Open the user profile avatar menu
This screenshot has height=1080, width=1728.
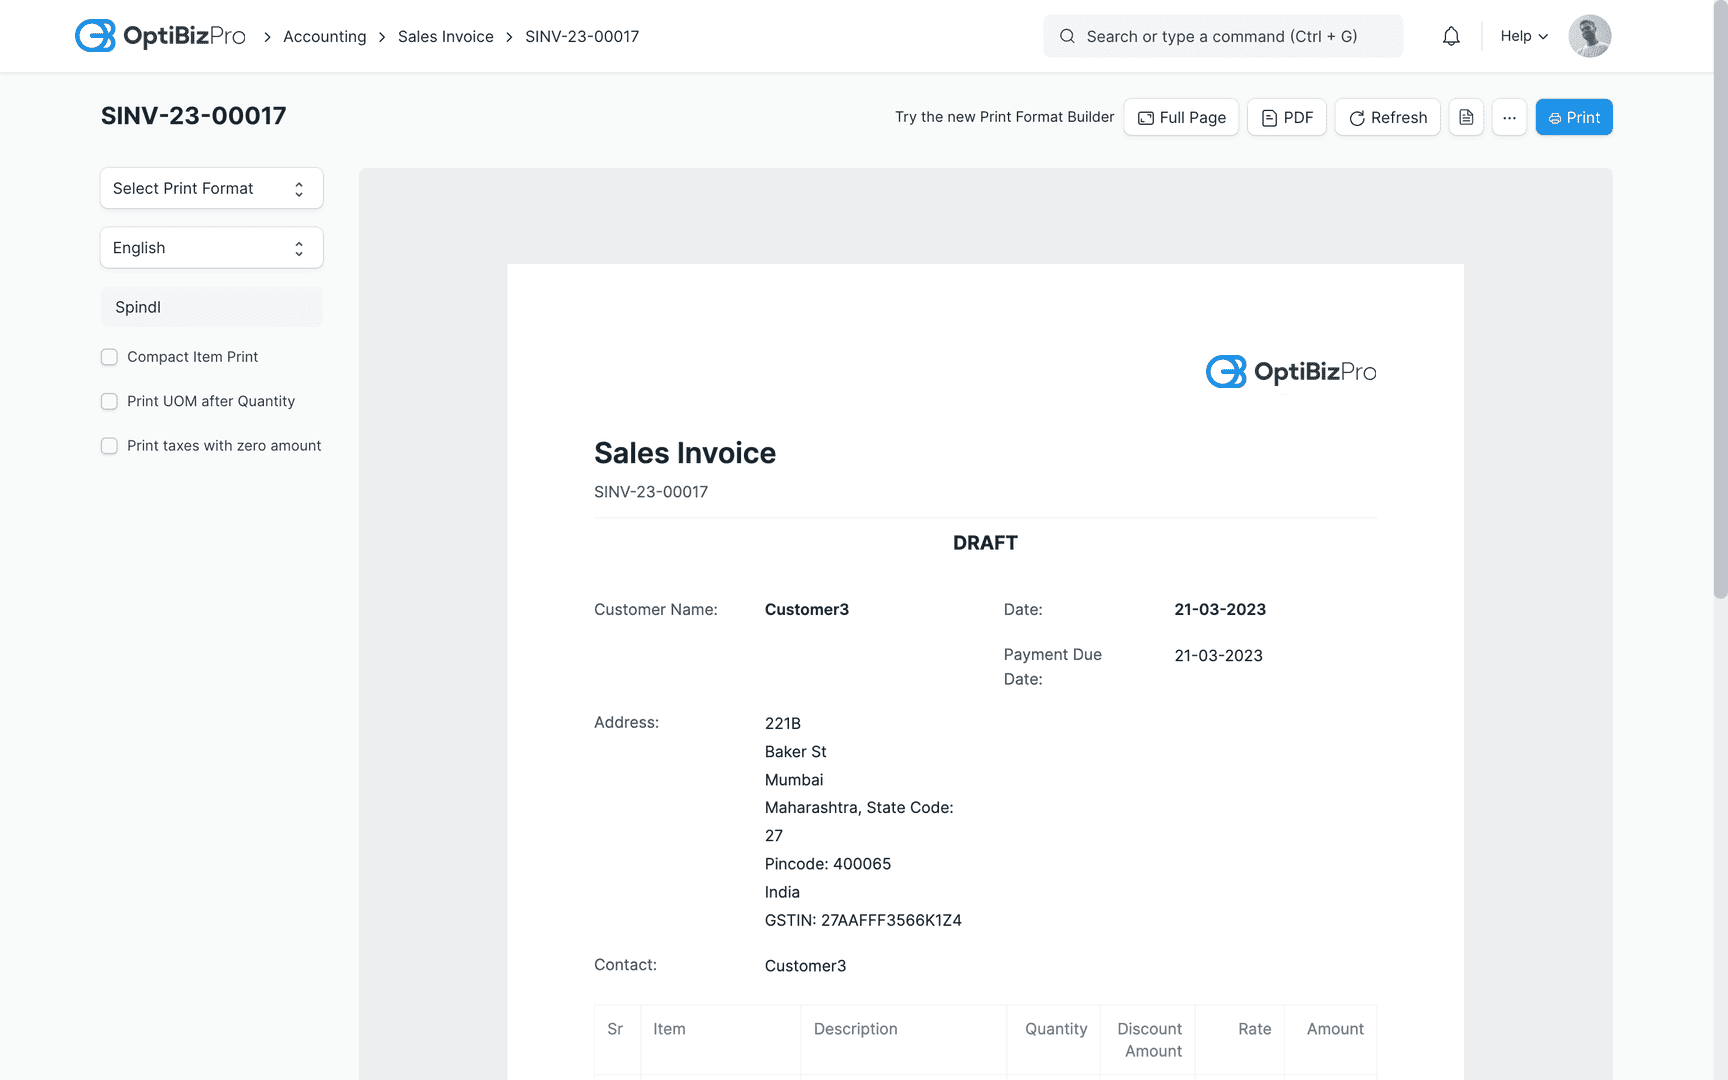1589,36
